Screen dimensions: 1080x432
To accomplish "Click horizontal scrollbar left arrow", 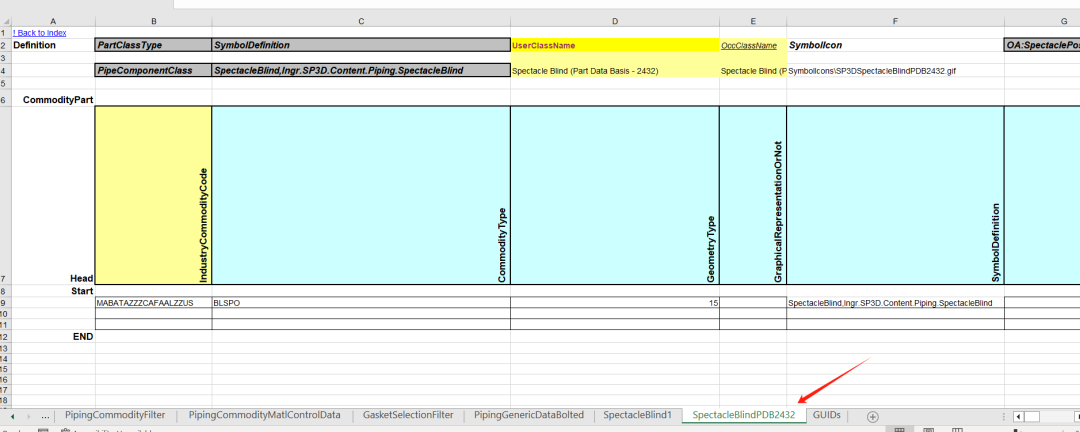I will [x=1019, y=416].
